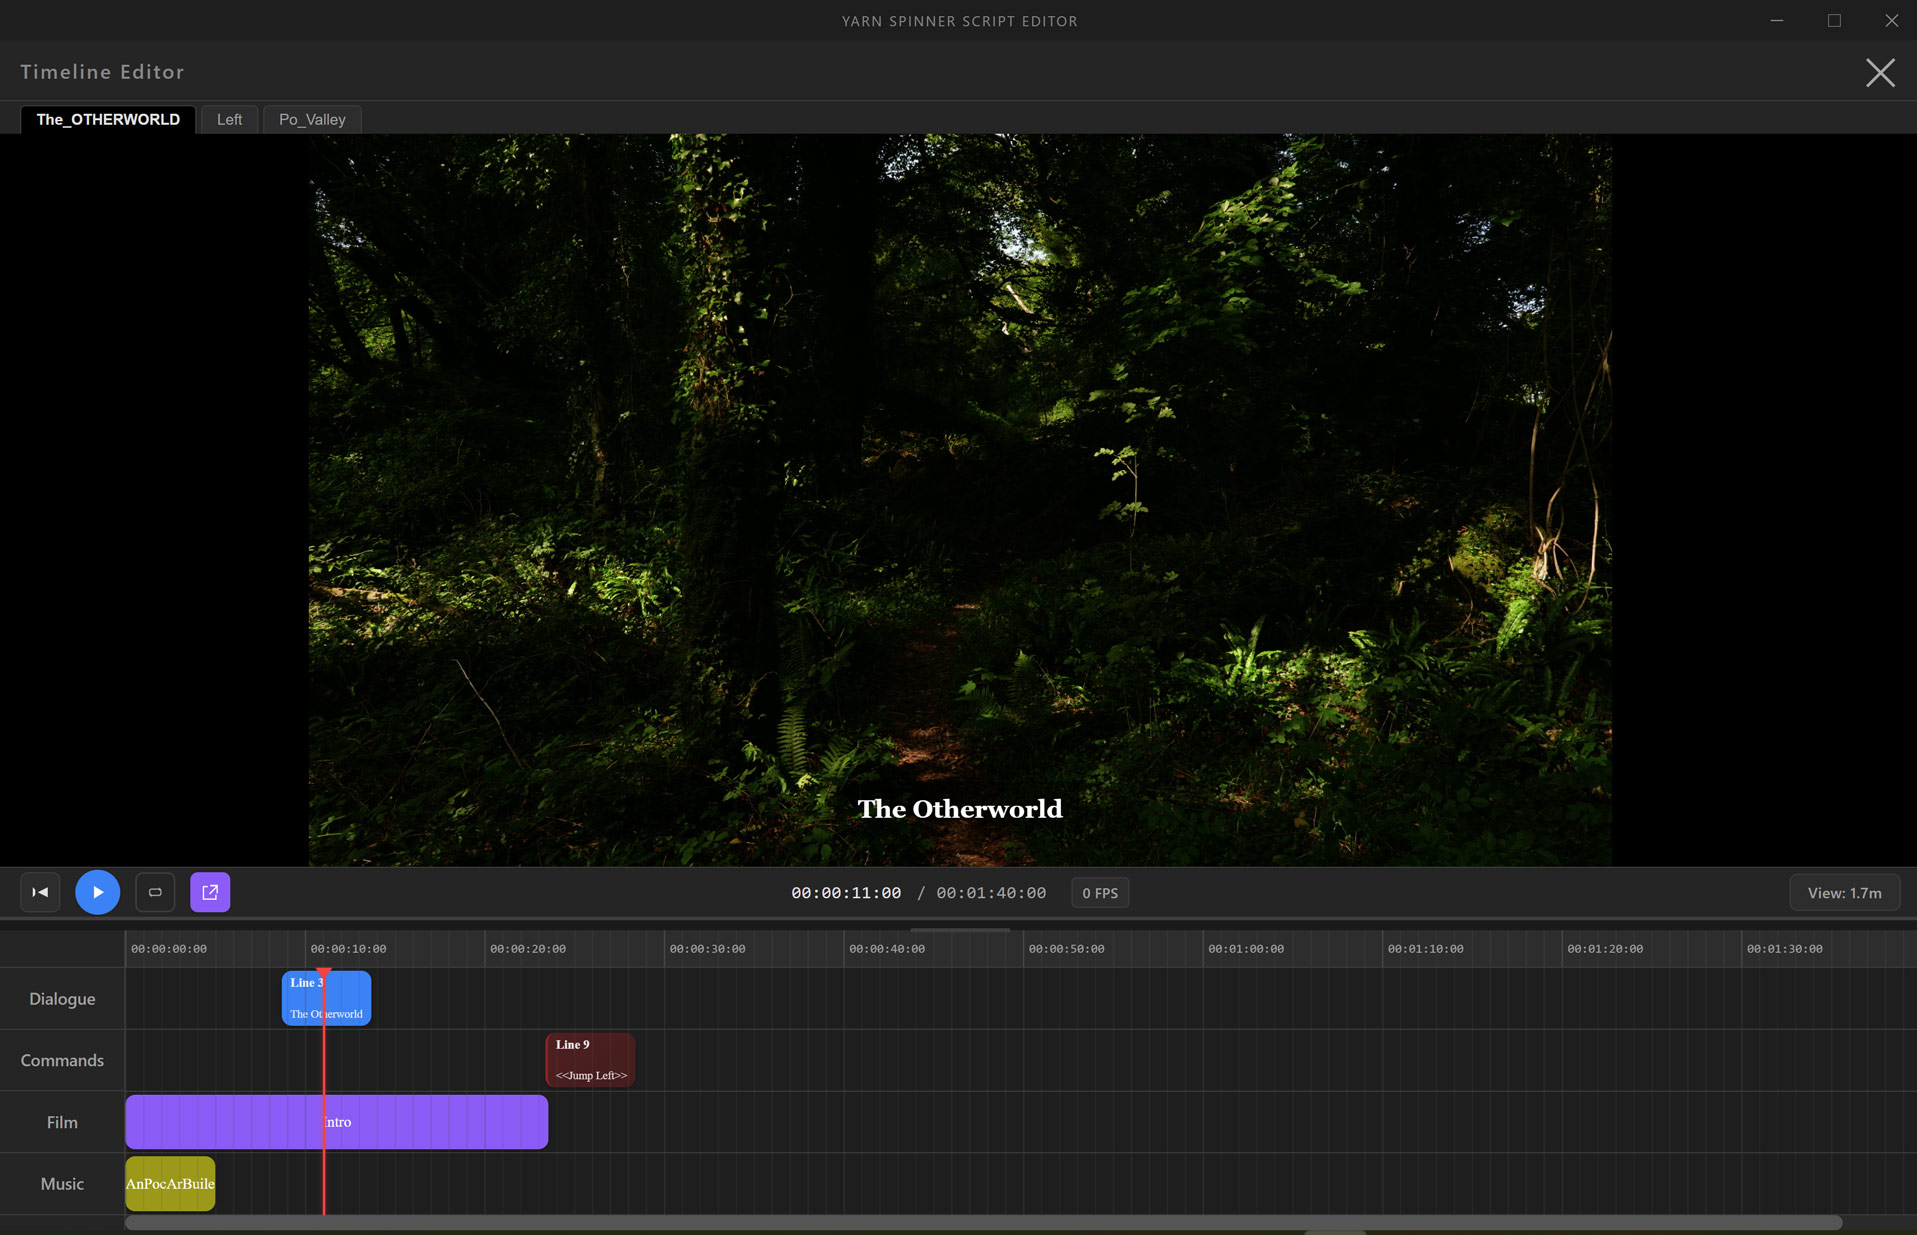The height and width of the screenshot is (1235, 1917).
Task: Click the 00:00:40:00 ruler mark
Action: point(888,948)
